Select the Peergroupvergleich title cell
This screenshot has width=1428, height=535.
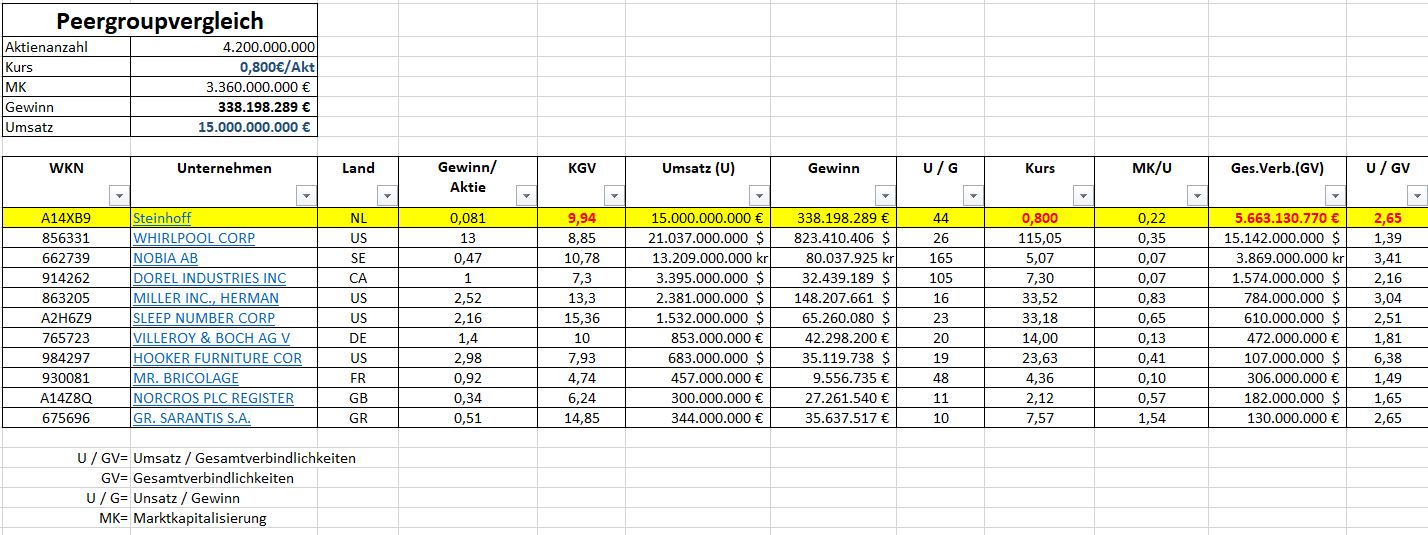pyautogui.click(x=160, y=21)
